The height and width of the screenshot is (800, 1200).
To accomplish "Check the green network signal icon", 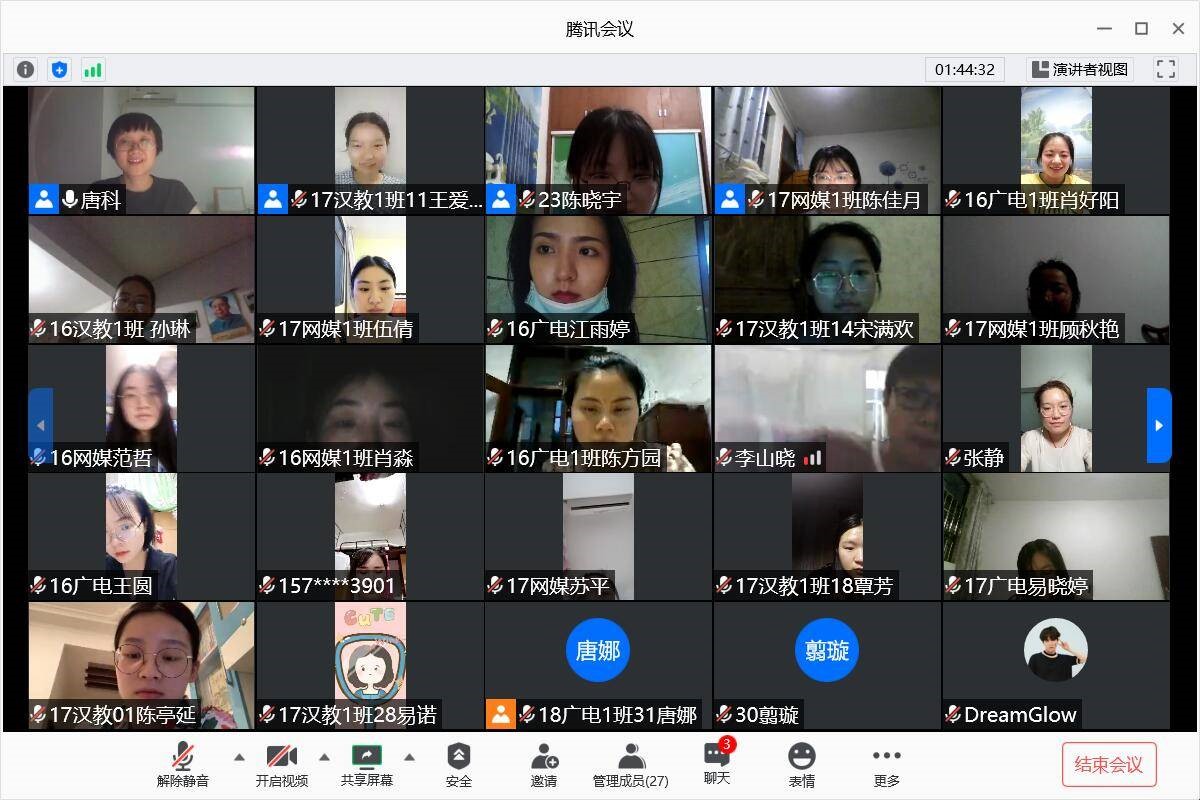I will pos(93,69).
